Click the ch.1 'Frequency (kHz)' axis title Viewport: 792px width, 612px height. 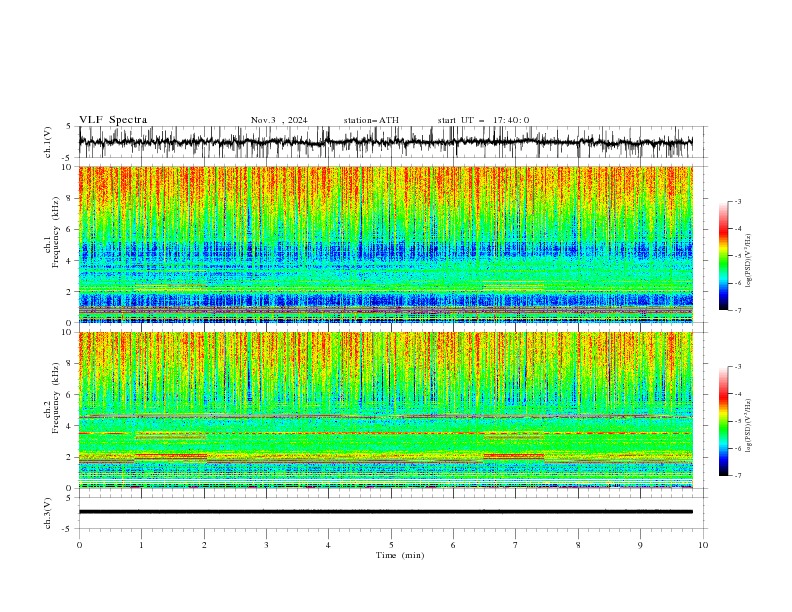pyautogui.click(x=56, y=232)
